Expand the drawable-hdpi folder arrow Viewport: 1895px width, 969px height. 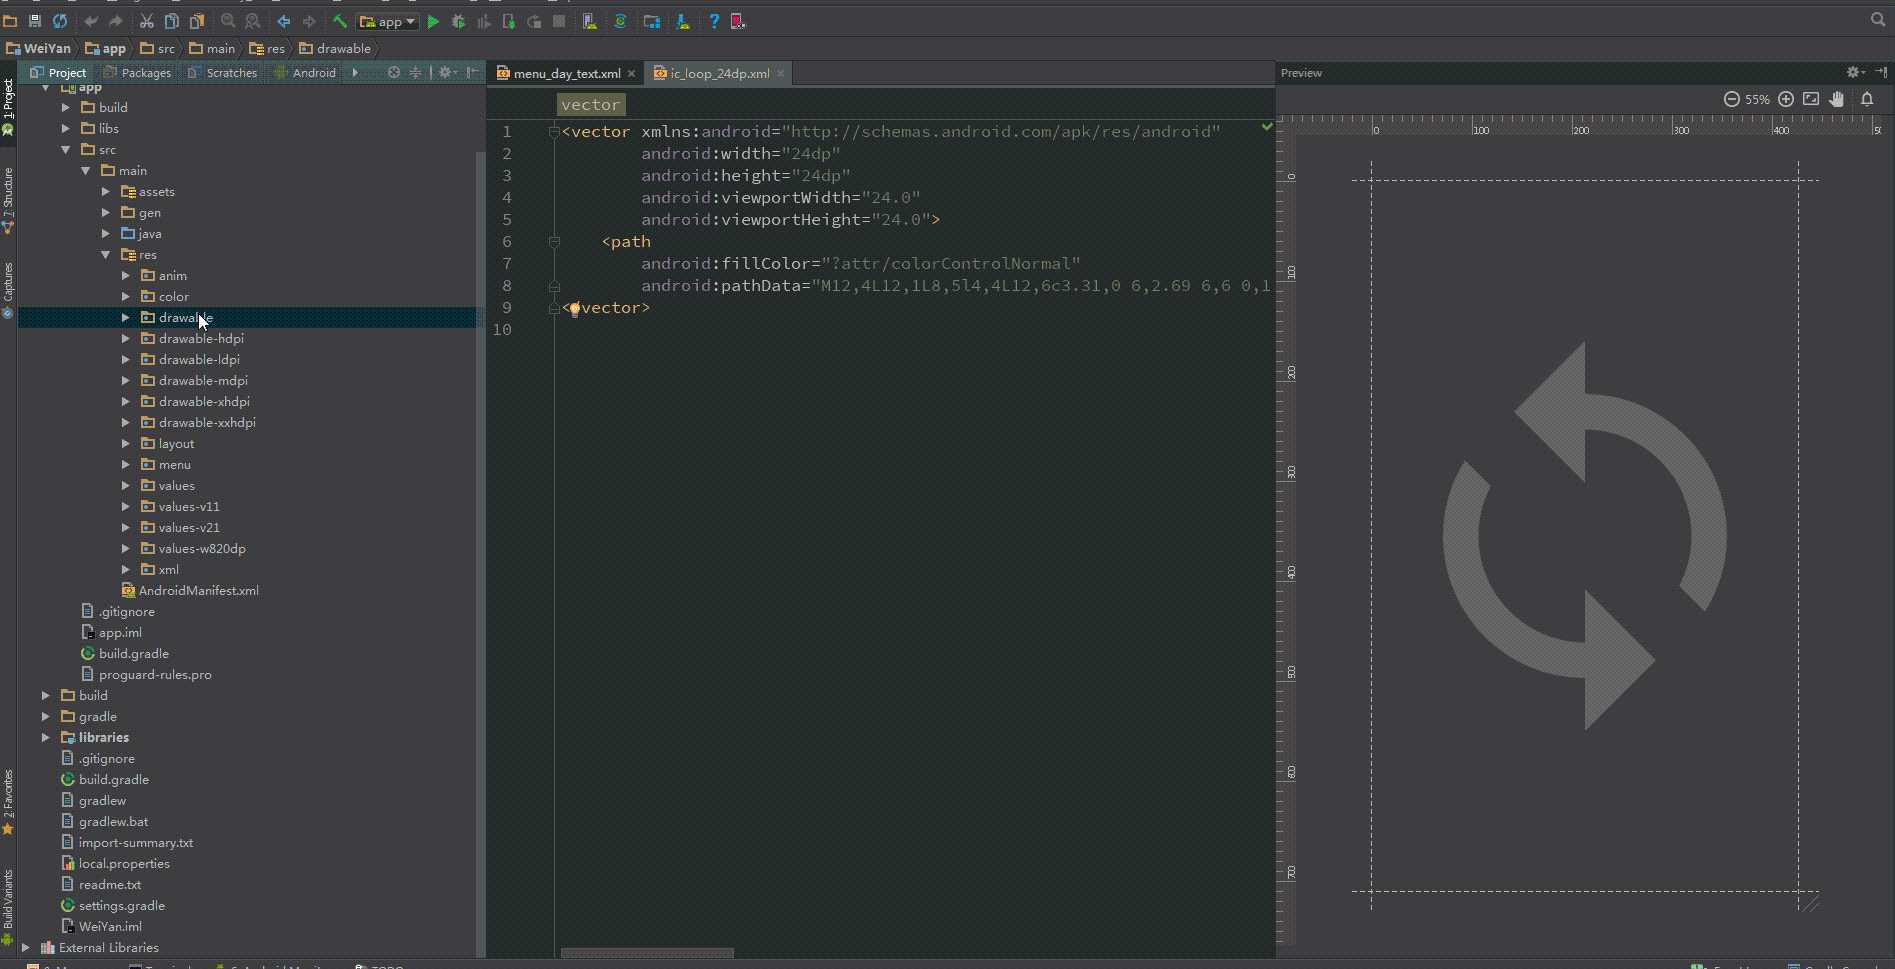point(126,339)
